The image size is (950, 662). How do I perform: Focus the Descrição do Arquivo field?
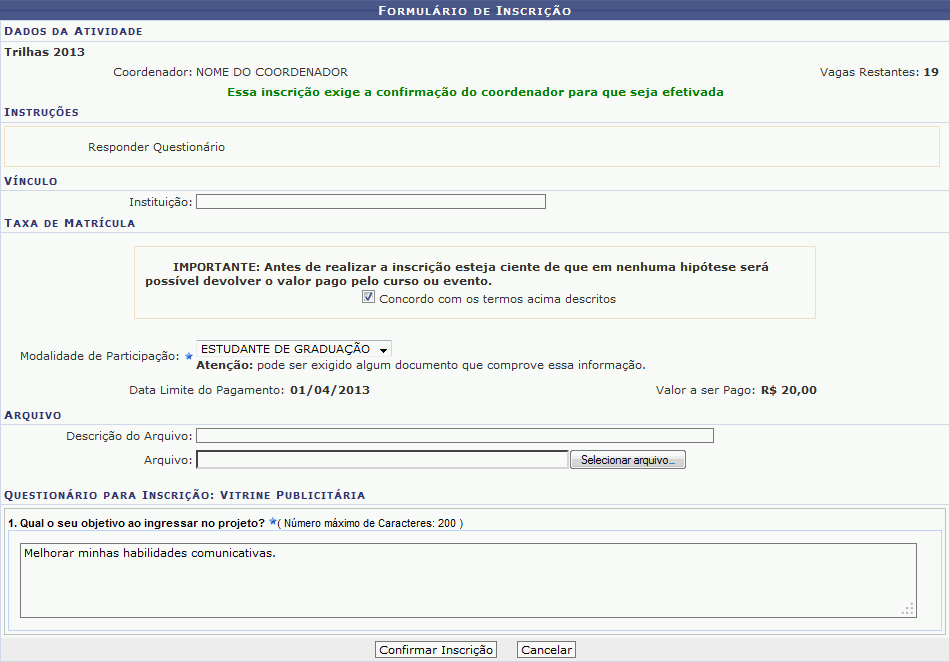[454, 435]
